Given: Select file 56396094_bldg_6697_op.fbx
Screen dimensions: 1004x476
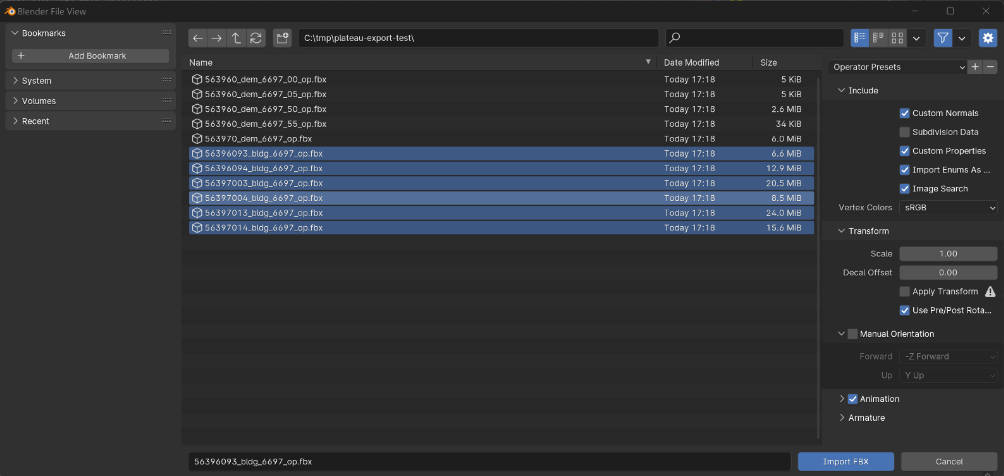Looking at the screenshot, I should (x=501, y=168).
